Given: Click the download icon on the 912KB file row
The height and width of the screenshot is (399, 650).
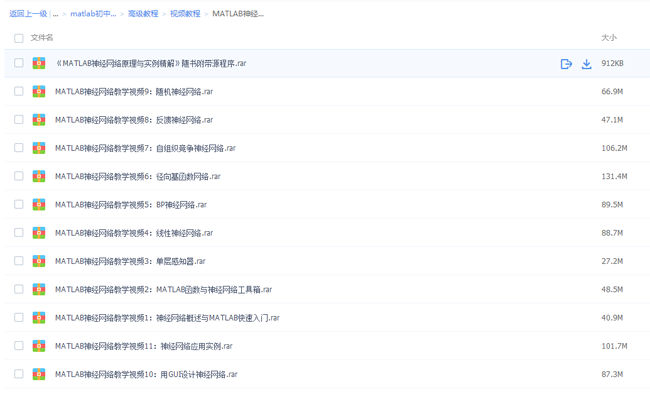Looking at the screenshot, I should (x=586, y=64).
